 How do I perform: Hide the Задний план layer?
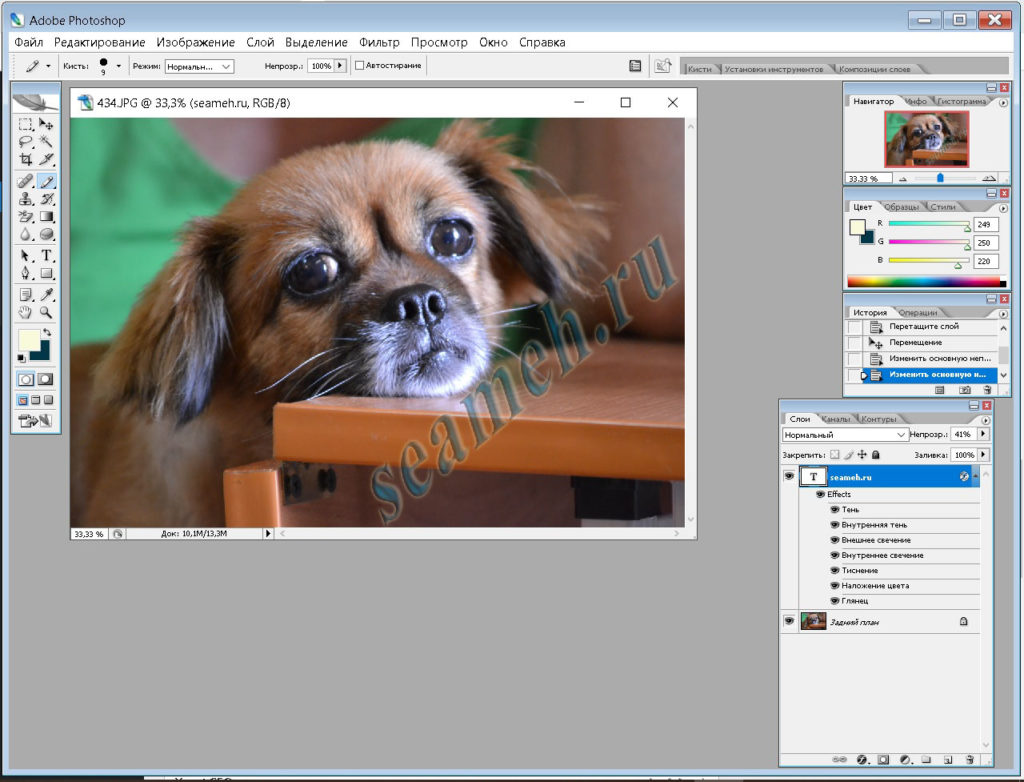pyautogui.click(x=789, y=621)
